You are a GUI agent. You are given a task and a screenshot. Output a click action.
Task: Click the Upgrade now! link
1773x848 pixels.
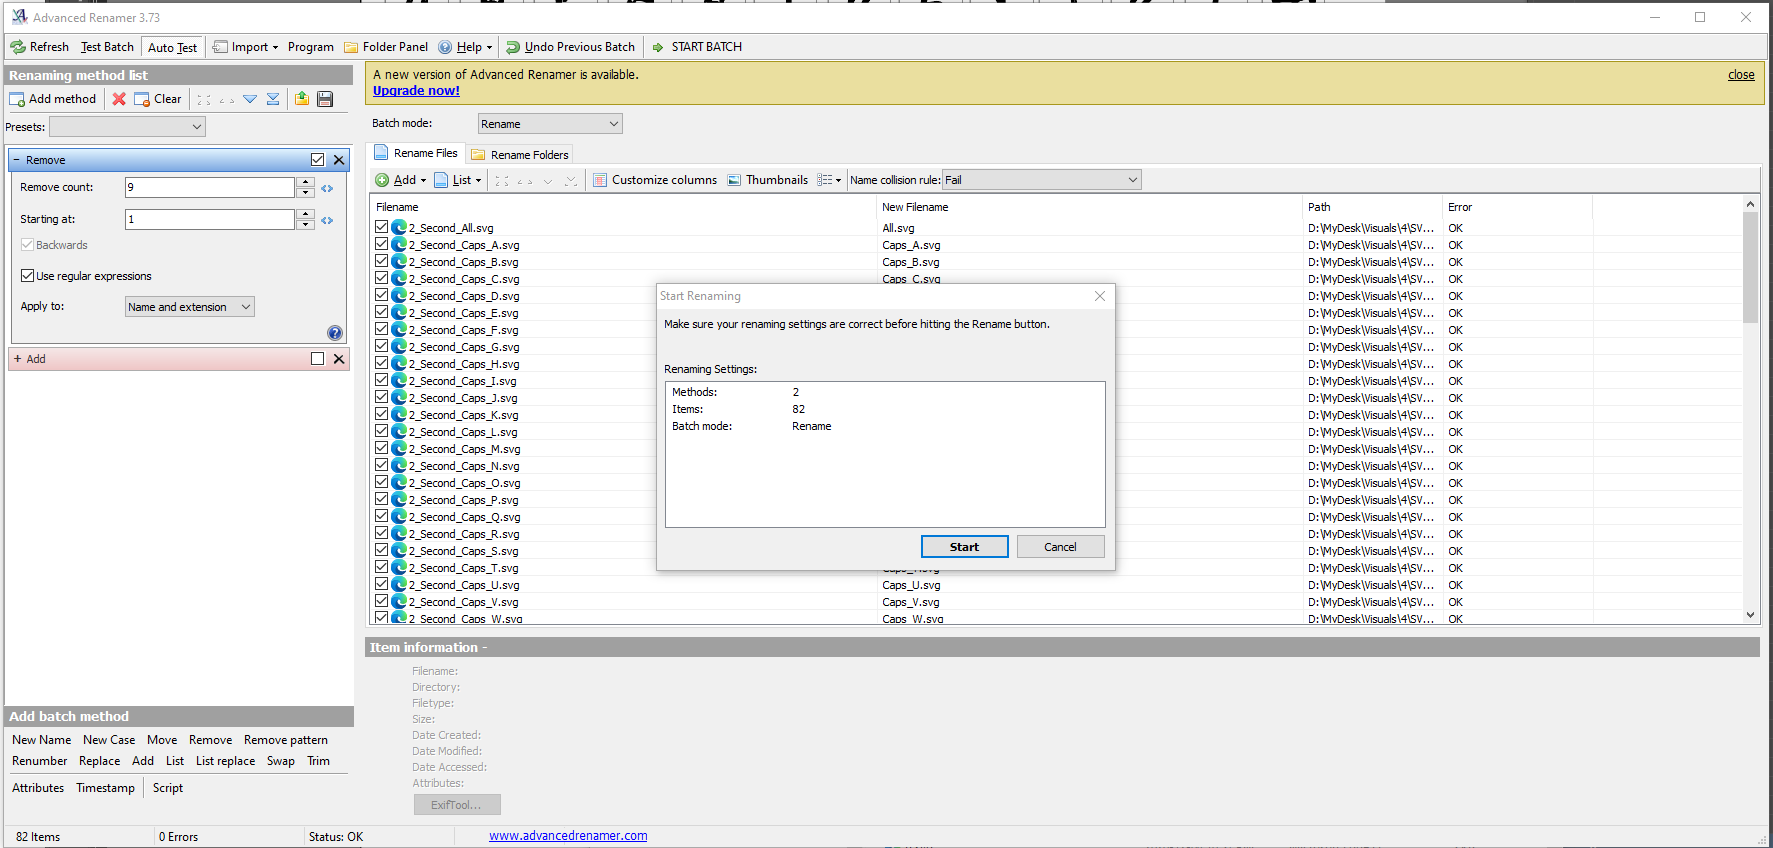pos(416,91)
